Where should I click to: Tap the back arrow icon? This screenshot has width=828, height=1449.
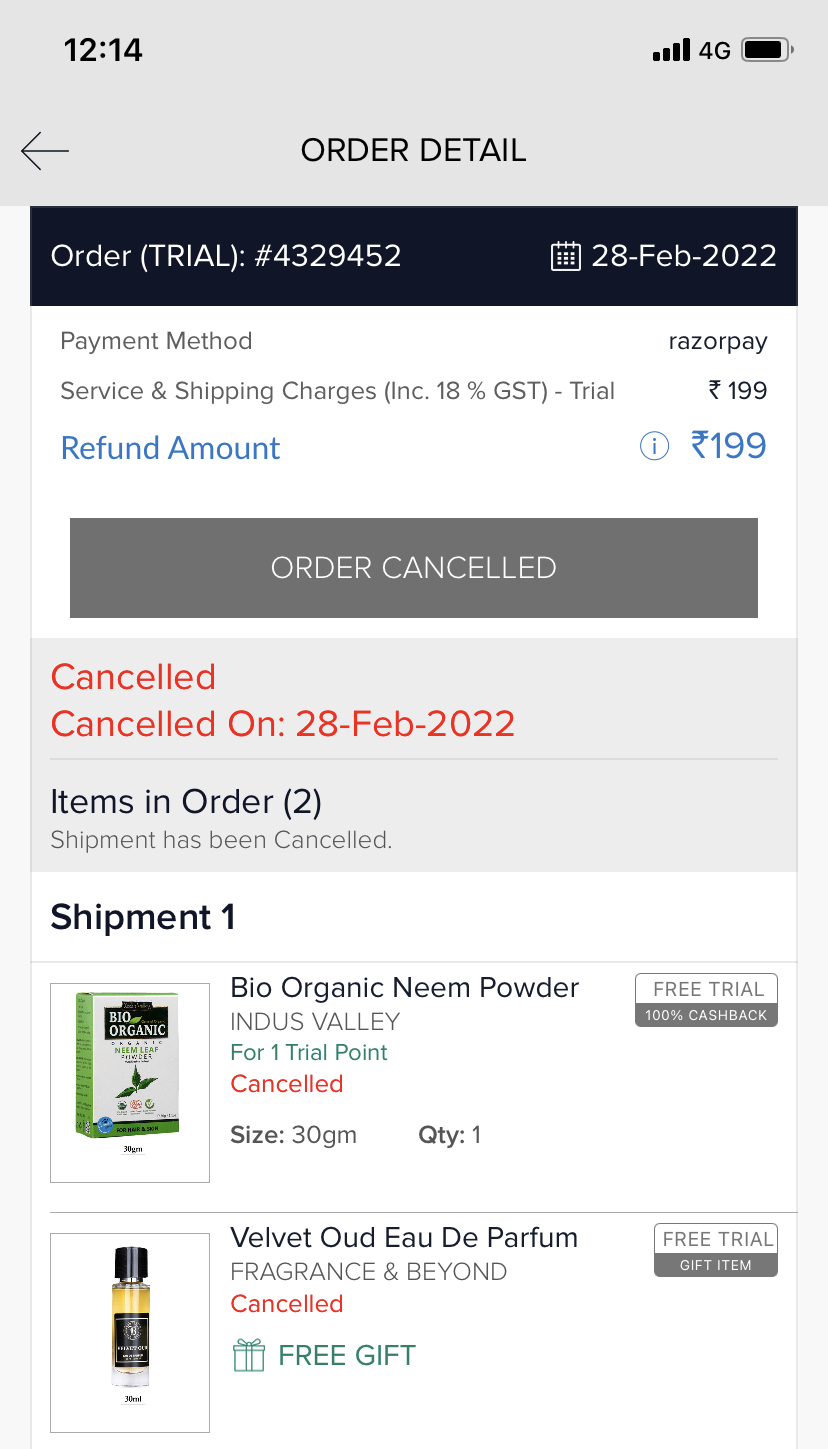coord(45,151)
